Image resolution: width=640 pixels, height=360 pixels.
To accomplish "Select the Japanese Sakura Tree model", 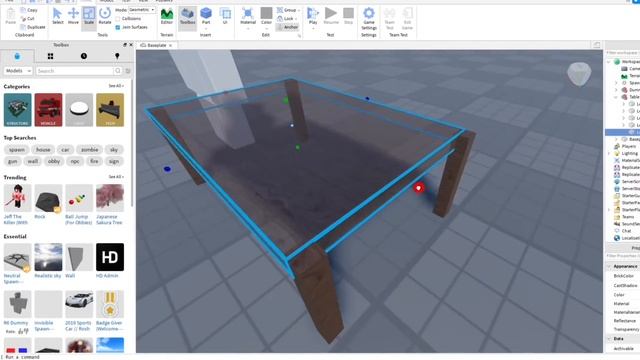I will coord(110,204).
